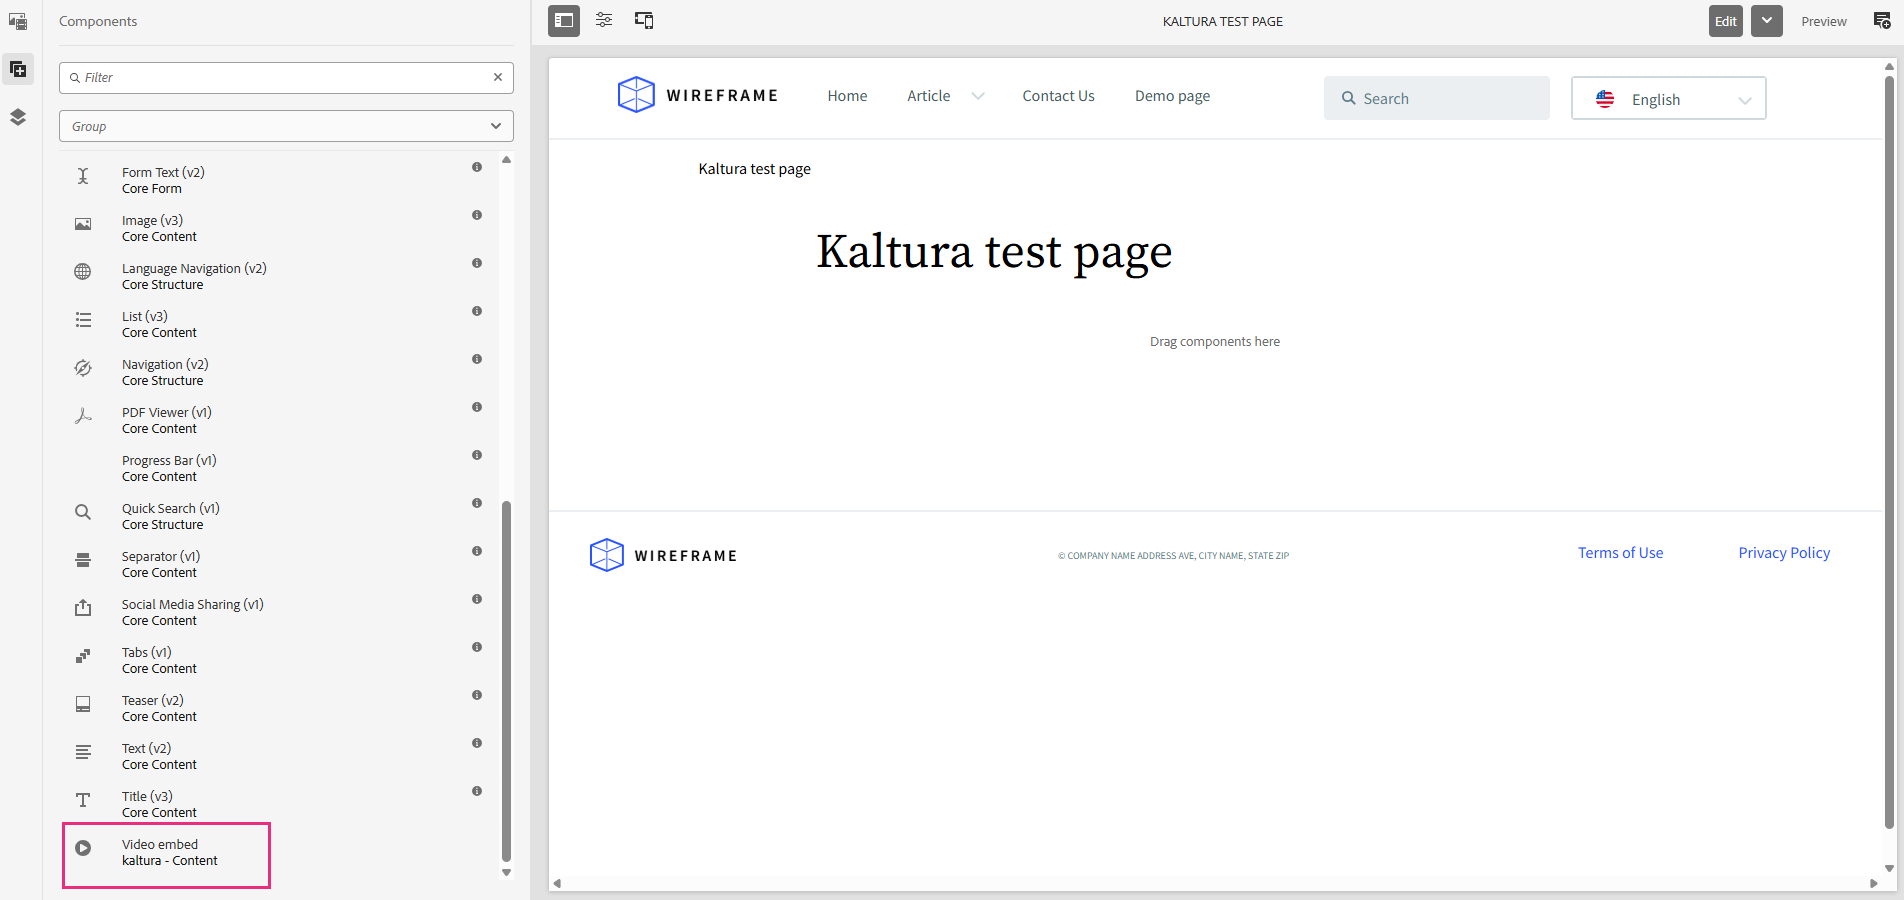This screenshot has height=900, width=1904.
Task: Select the Quick Search magnifier icon
Action: tap(83, 512)
